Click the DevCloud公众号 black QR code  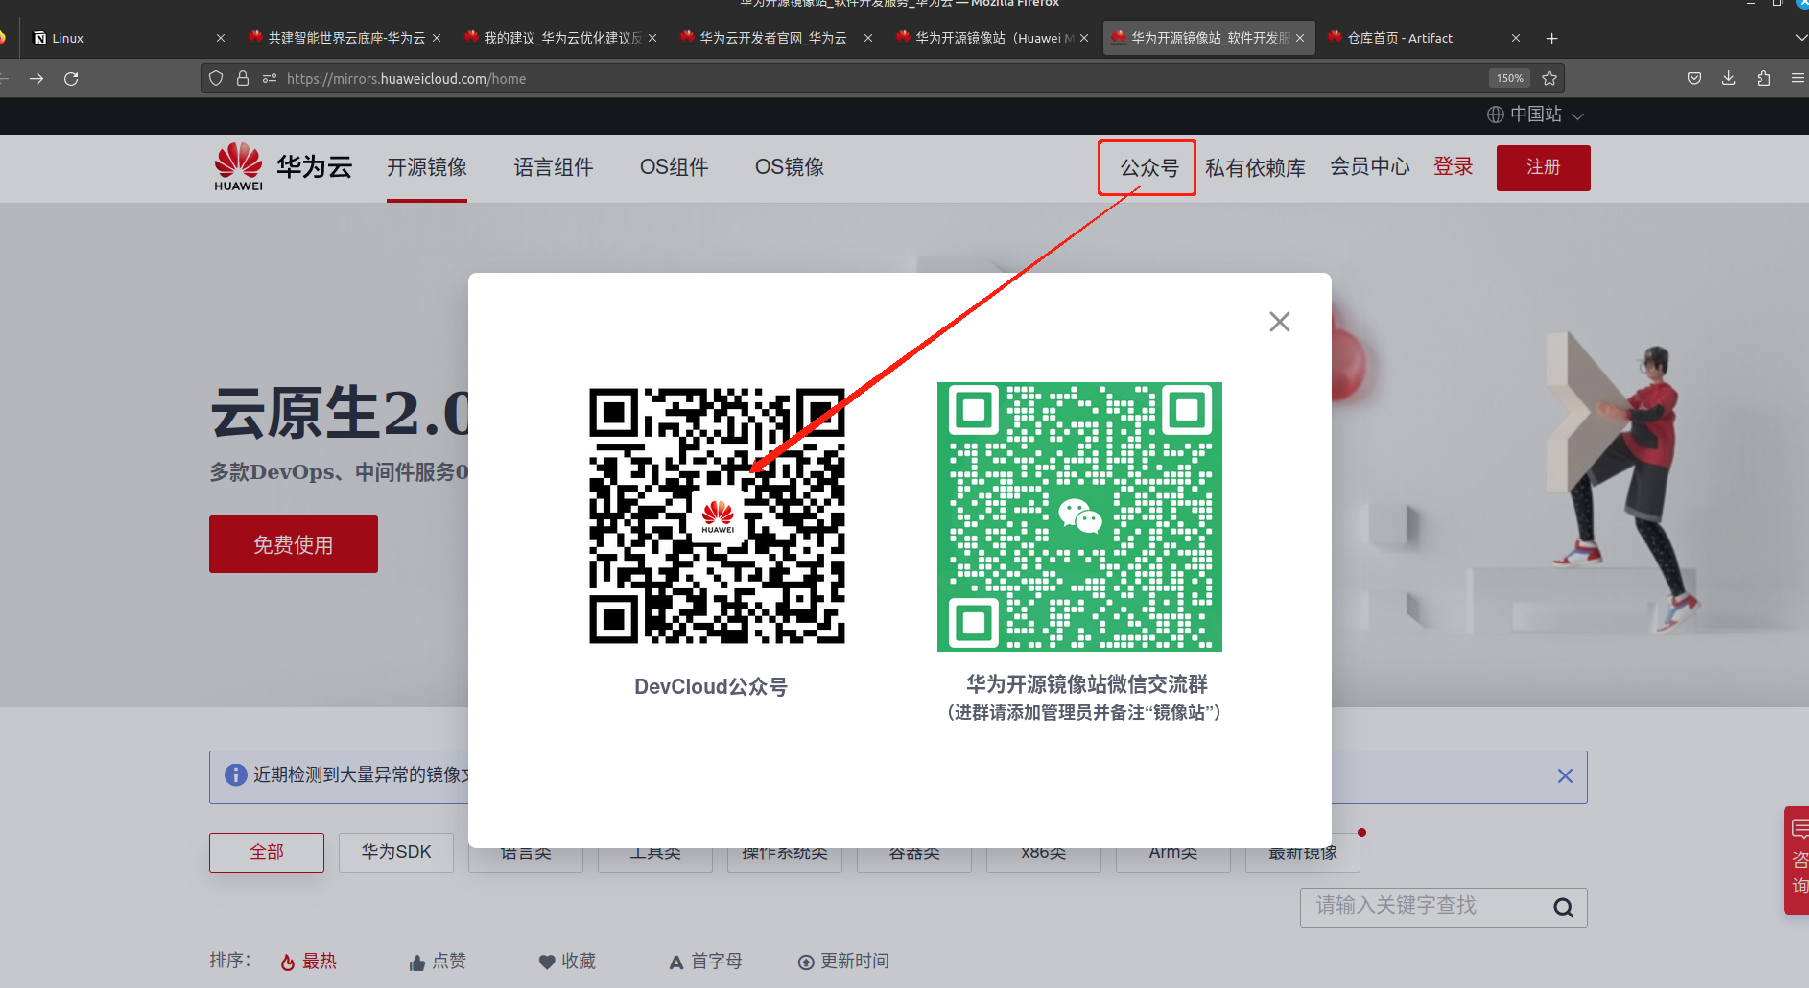pyautogui.click(x=717, y=516)
